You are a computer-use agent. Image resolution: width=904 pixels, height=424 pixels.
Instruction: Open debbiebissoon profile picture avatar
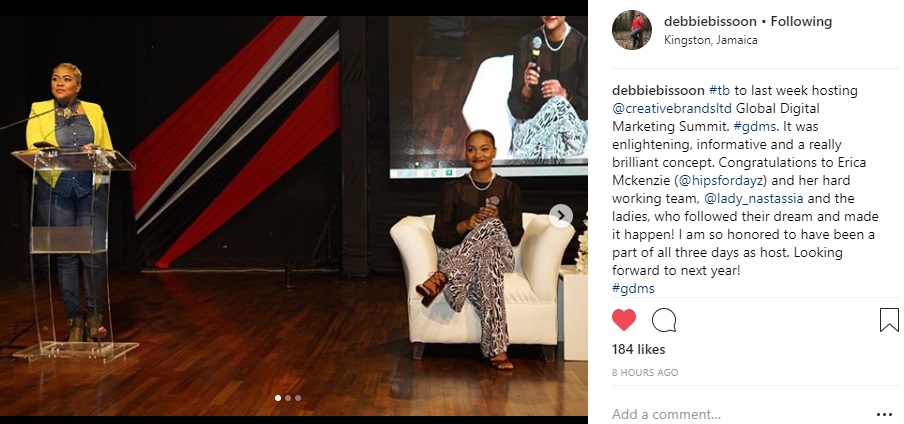point(632,30)
